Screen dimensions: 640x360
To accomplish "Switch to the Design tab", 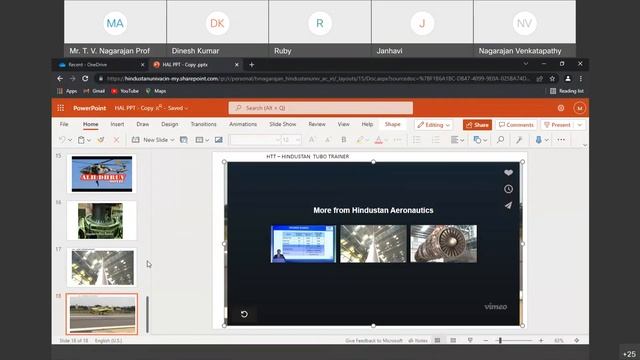I will (x=169, y=124).
